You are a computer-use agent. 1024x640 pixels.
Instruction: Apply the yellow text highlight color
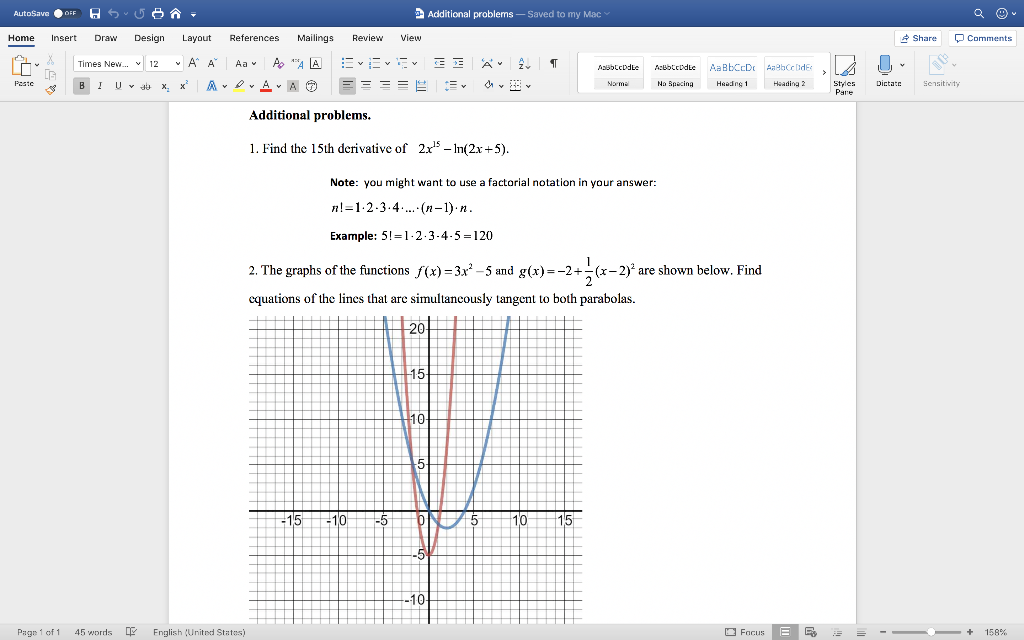coord(239,86)
